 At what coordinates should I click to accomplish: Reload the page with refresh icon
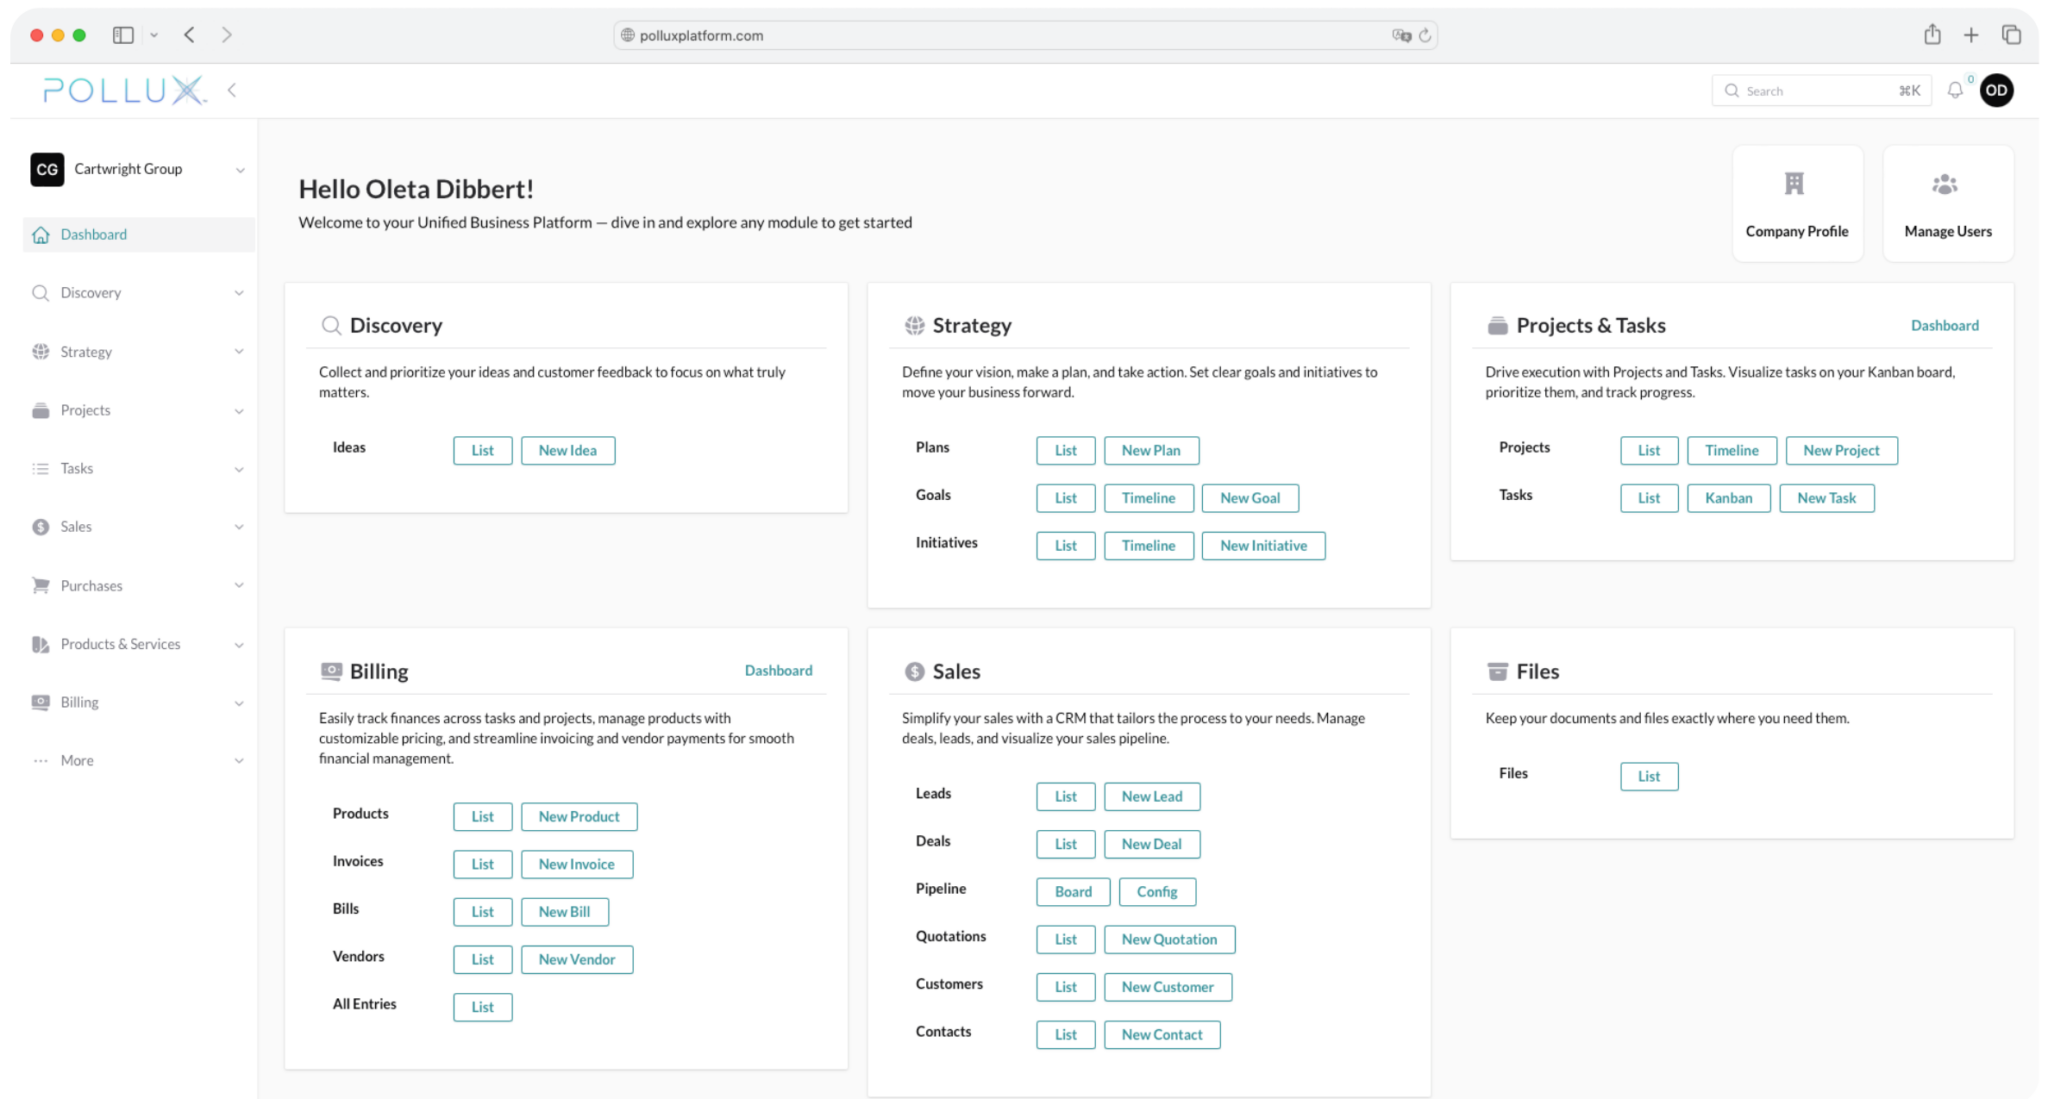pyautogui.click(x=1425, y=35)
